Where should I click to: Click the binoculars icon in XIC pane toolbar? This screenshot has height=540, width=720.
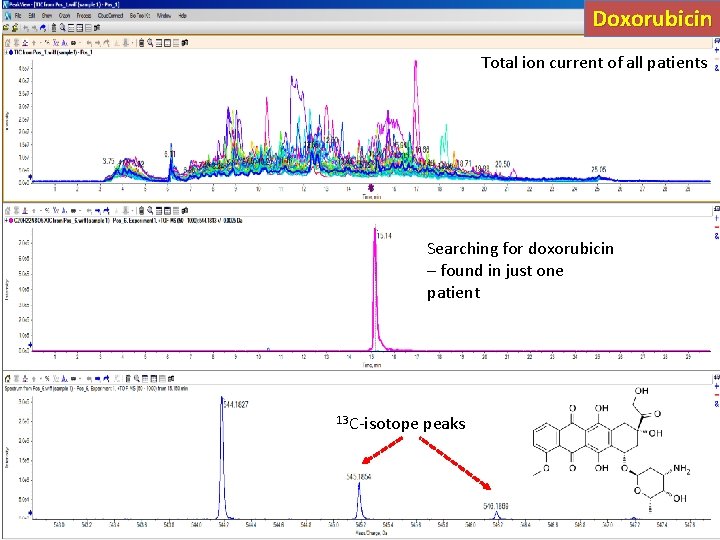pos(185,211)
